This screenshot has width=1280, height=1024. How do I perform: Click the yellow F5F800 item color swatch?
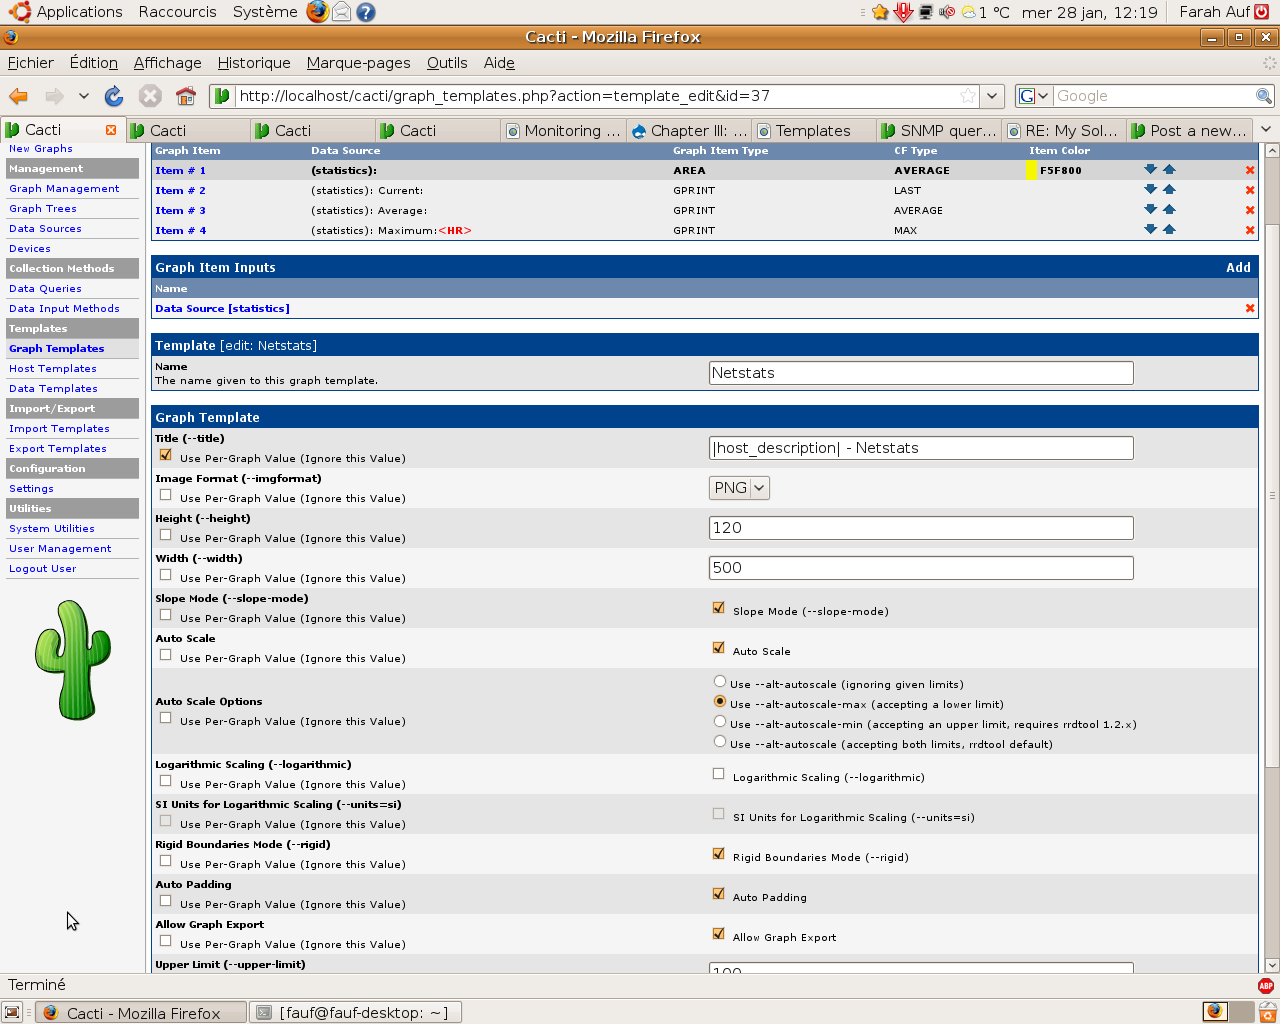pyautogui.click(x=1031, y=170)
